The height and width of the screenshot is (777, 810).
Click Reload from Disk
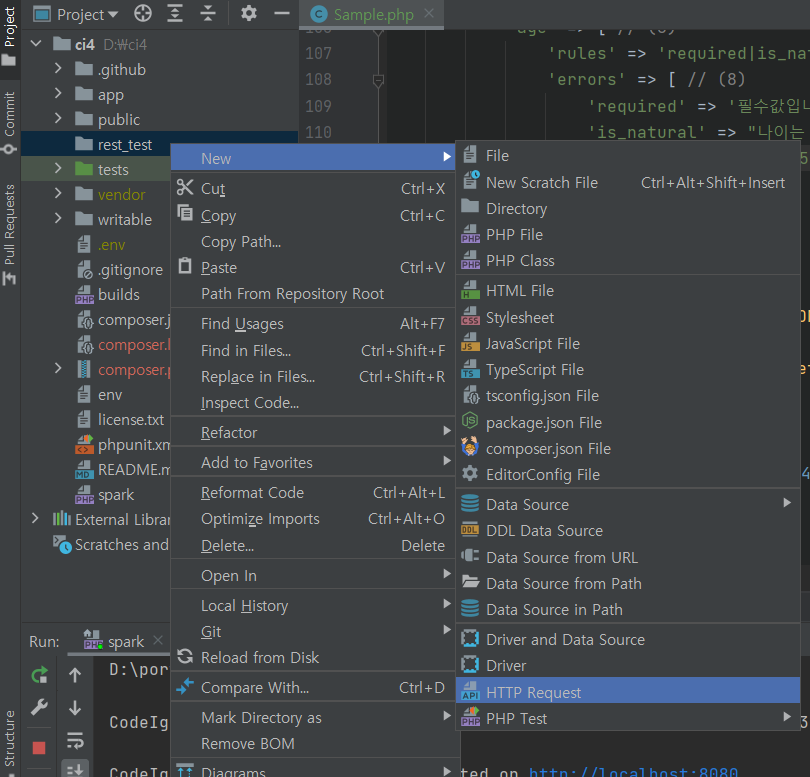[313, 657]
